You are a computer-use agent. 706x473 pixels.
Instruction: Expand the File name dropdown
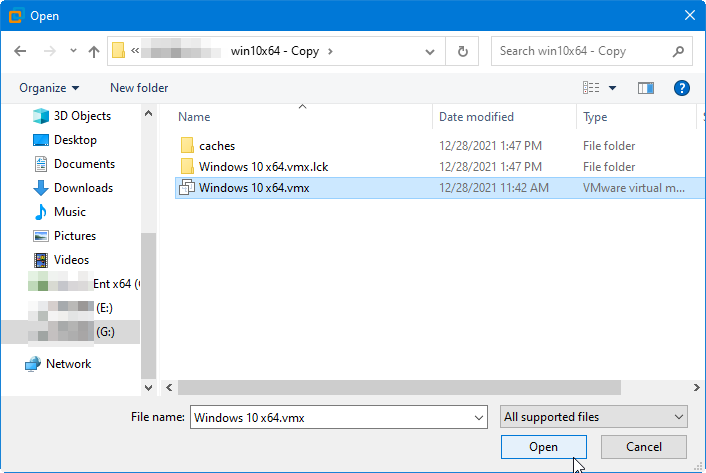pyautogui.click(x=479, y=418)
